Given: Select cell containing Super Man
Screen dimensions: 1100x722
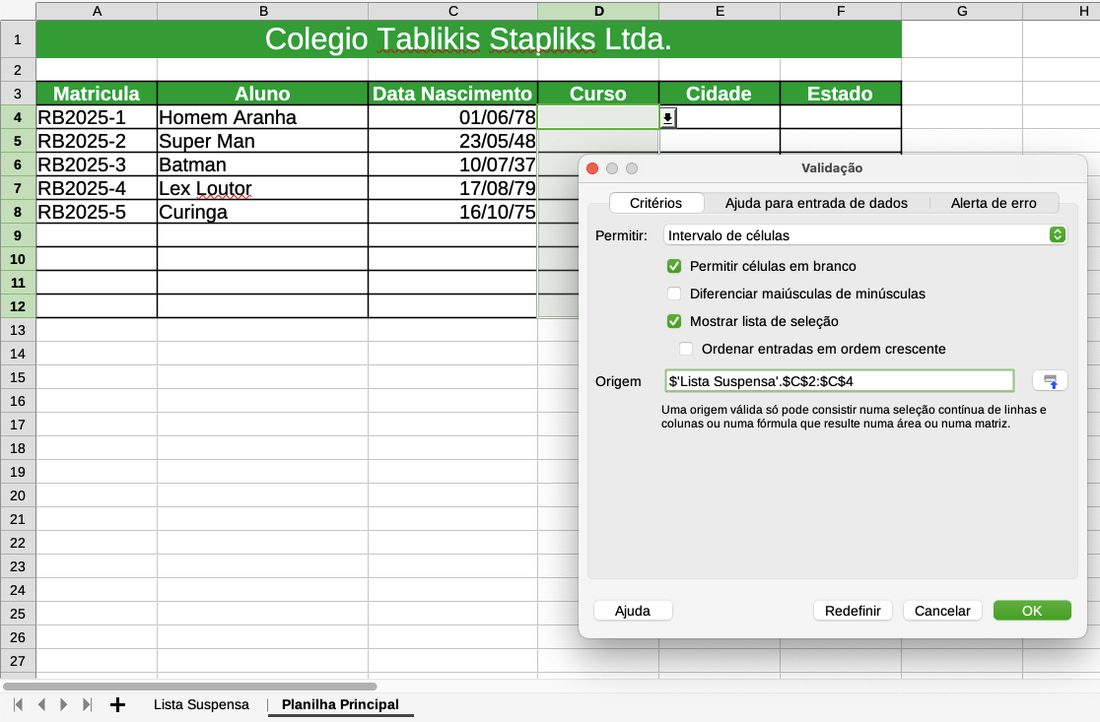Looking at the screenshot, I should [263, 141].
